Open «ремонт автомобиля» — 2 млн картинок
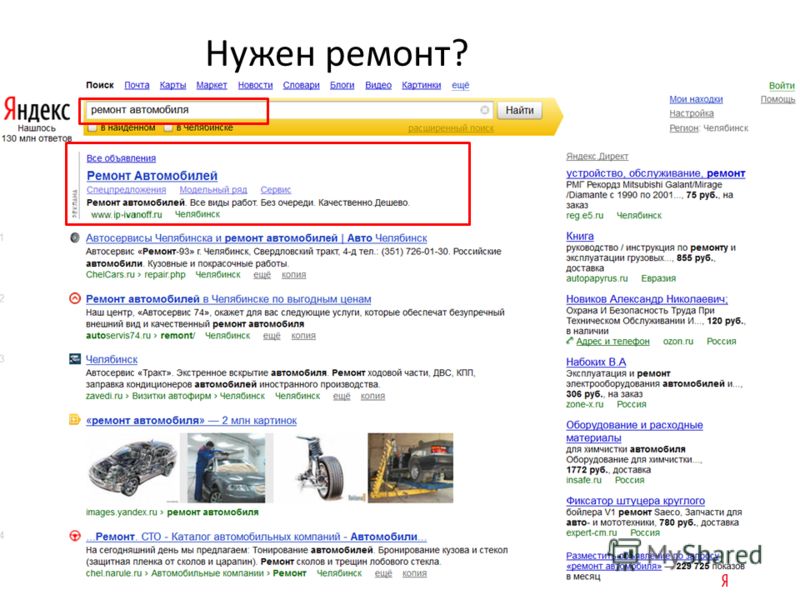Viewport: 800px width, 600px height. tap(191, 420)
